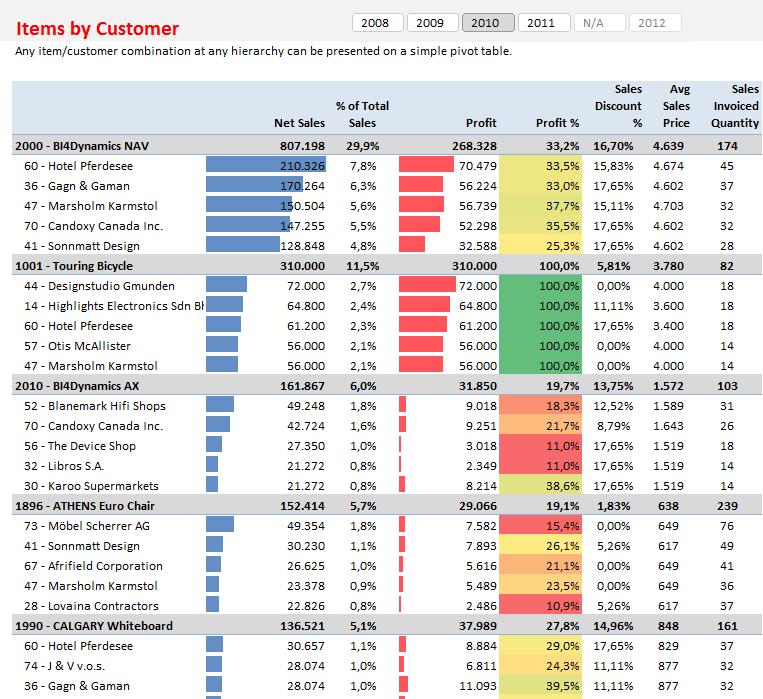Click the Avg Sales Price header
This screenshot has width=763, height=699.
676,106
